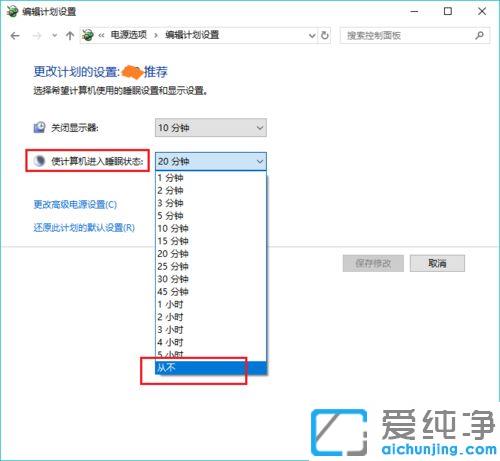Viewport: 500px width, 461px height.
Task: Collapse the sleep dropdown showing 20 分钟
Action: coord(211,161)
